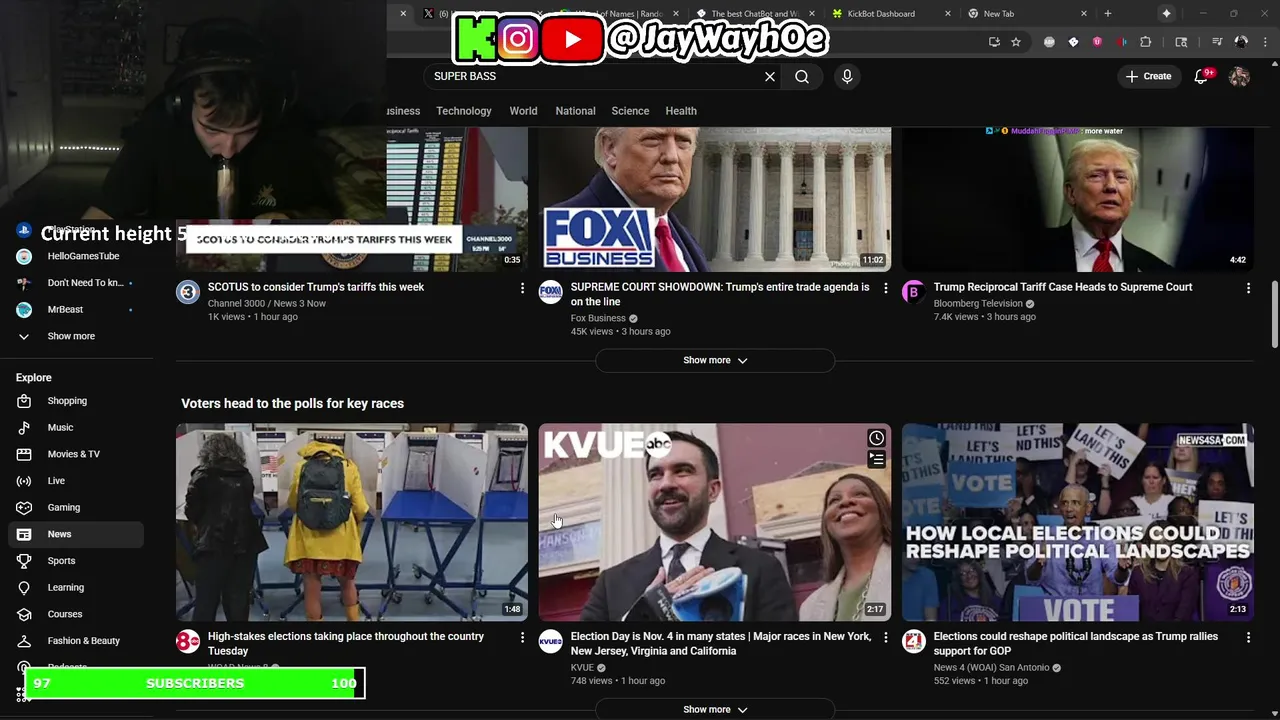Image resolution: width=1280 pixels, height=720 pixels.
Task: Open Learning in the Explore sidebar
Action: pos(76,587)
